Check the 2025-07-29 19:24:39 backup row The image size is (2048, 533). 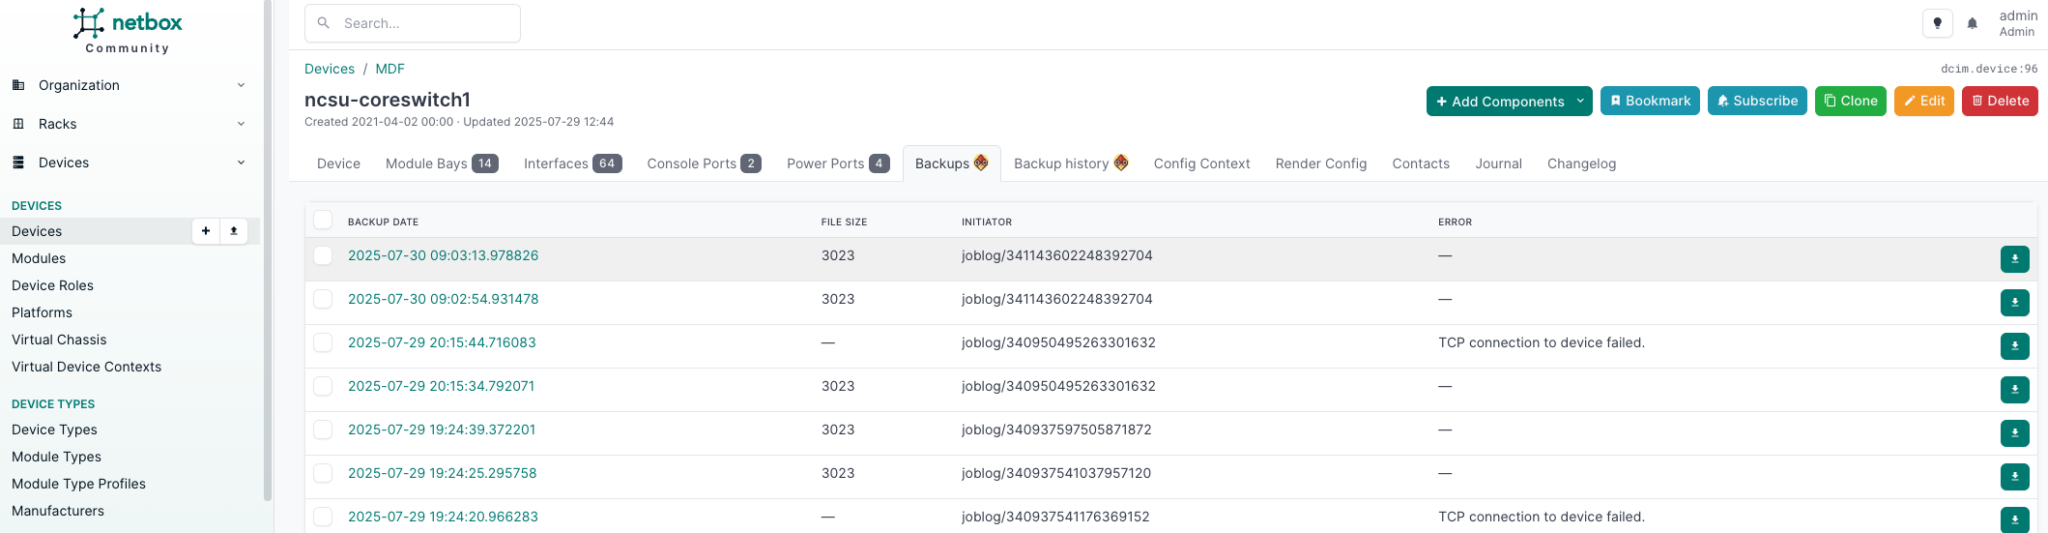point(322,430)
